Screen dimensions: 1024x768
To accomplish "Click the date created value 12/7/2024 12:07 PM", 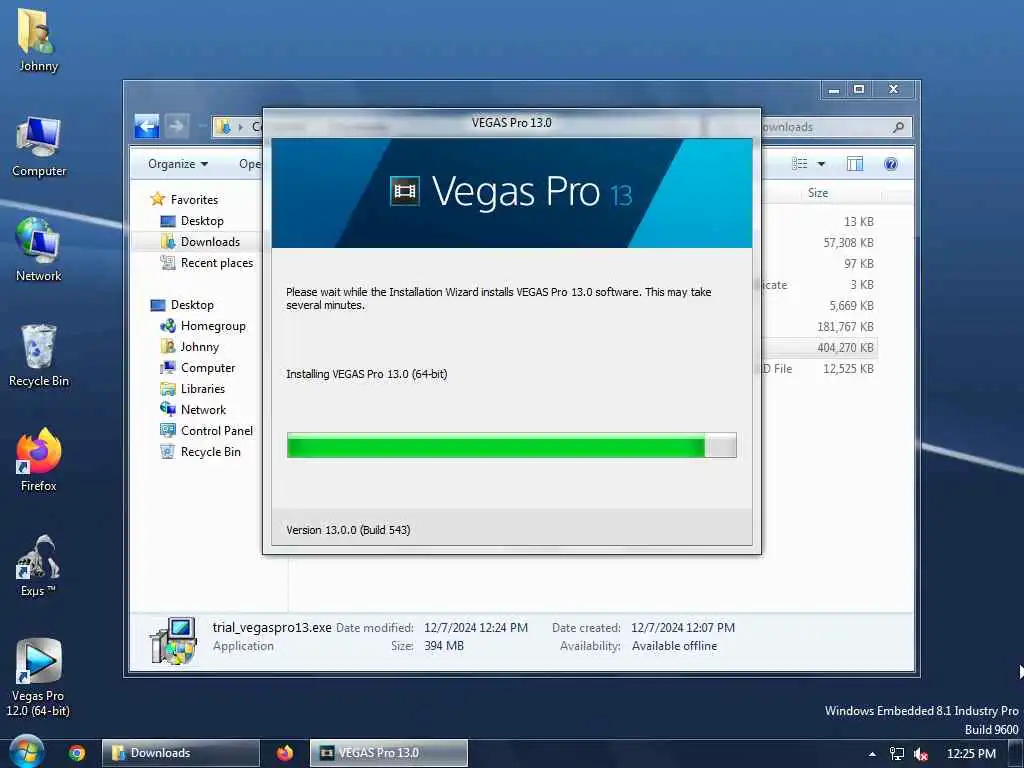I will tap(683, 628).
